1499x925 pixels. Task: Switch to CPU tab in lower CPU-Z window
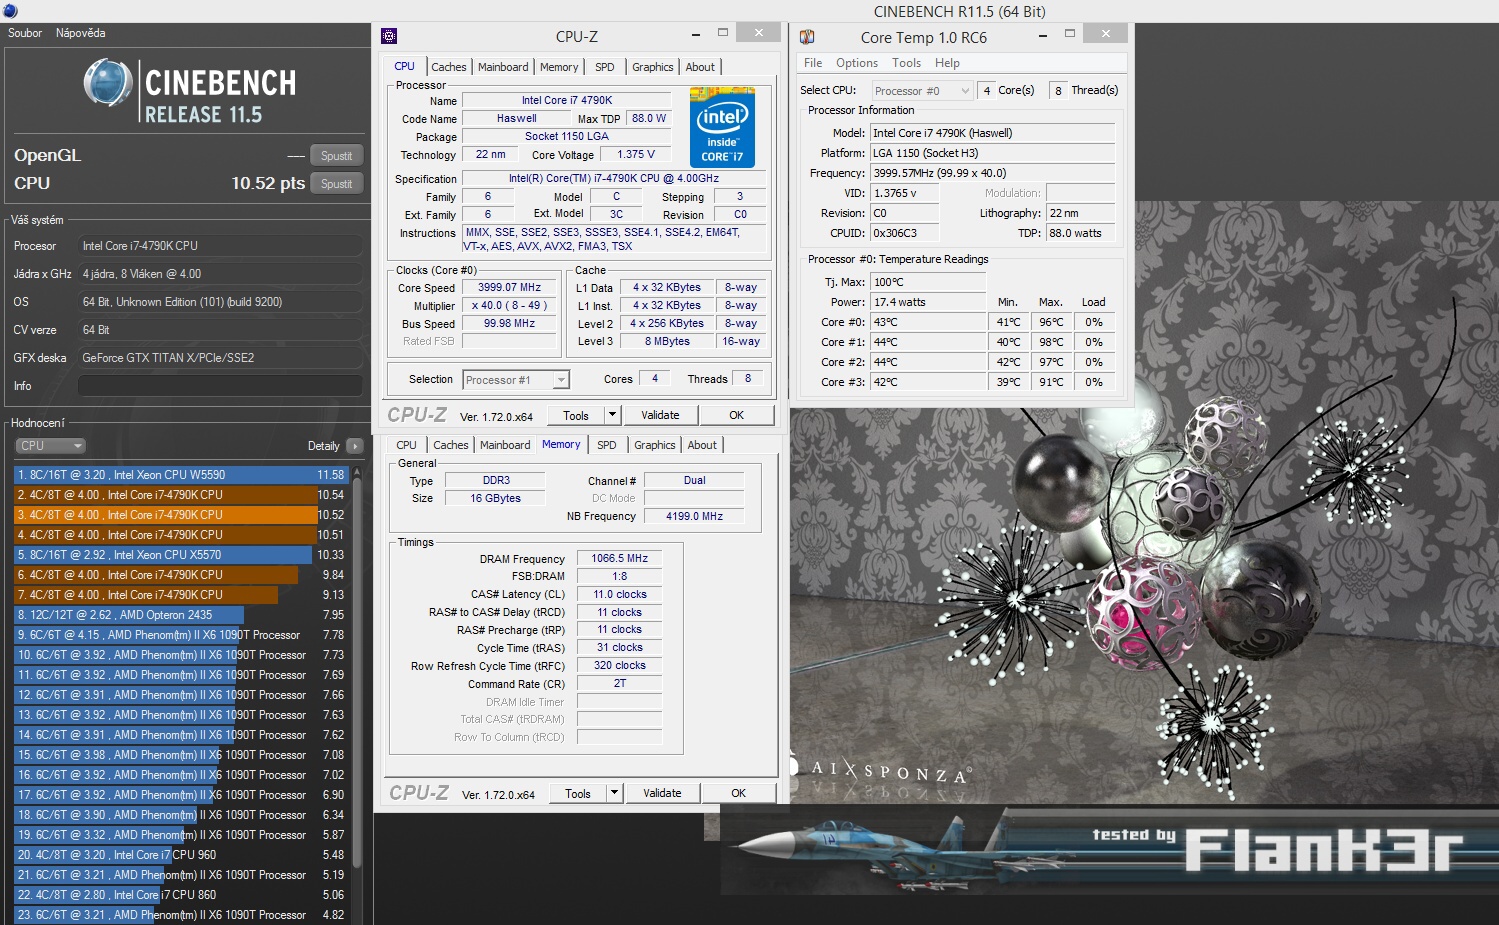pyautogui.click(x=406, y=445)
